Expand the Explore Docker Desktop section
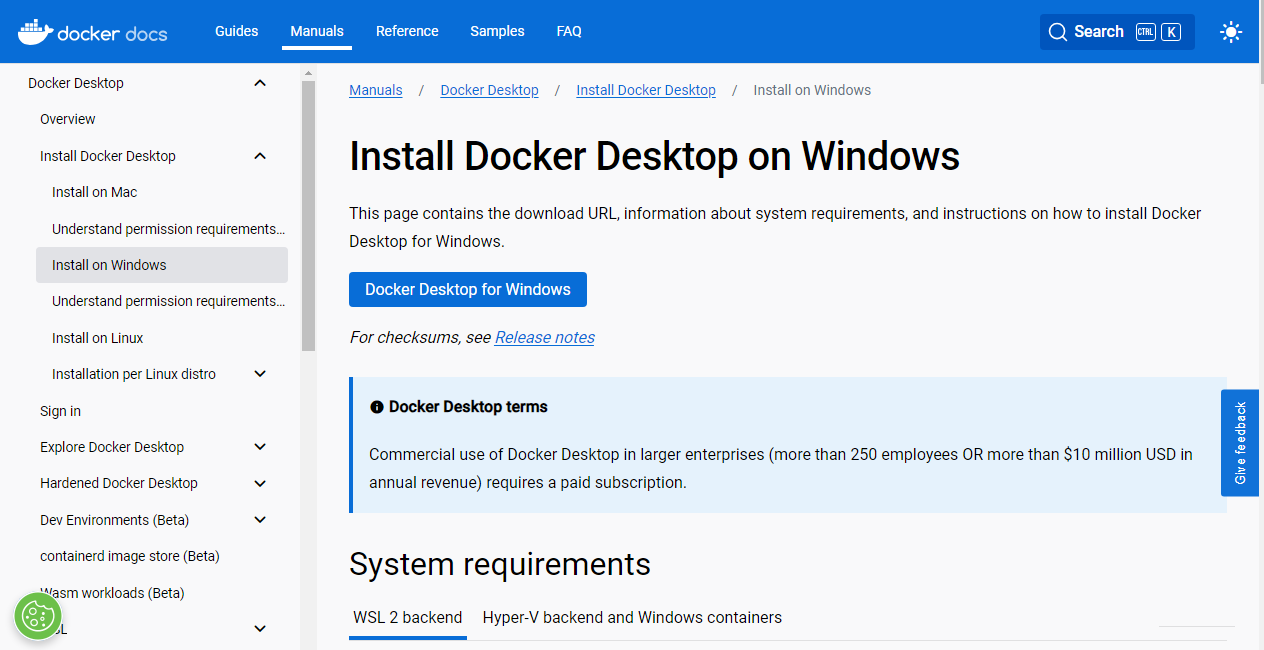Image resolution: width=1264 pixels, height=650 pixels. 259,447
